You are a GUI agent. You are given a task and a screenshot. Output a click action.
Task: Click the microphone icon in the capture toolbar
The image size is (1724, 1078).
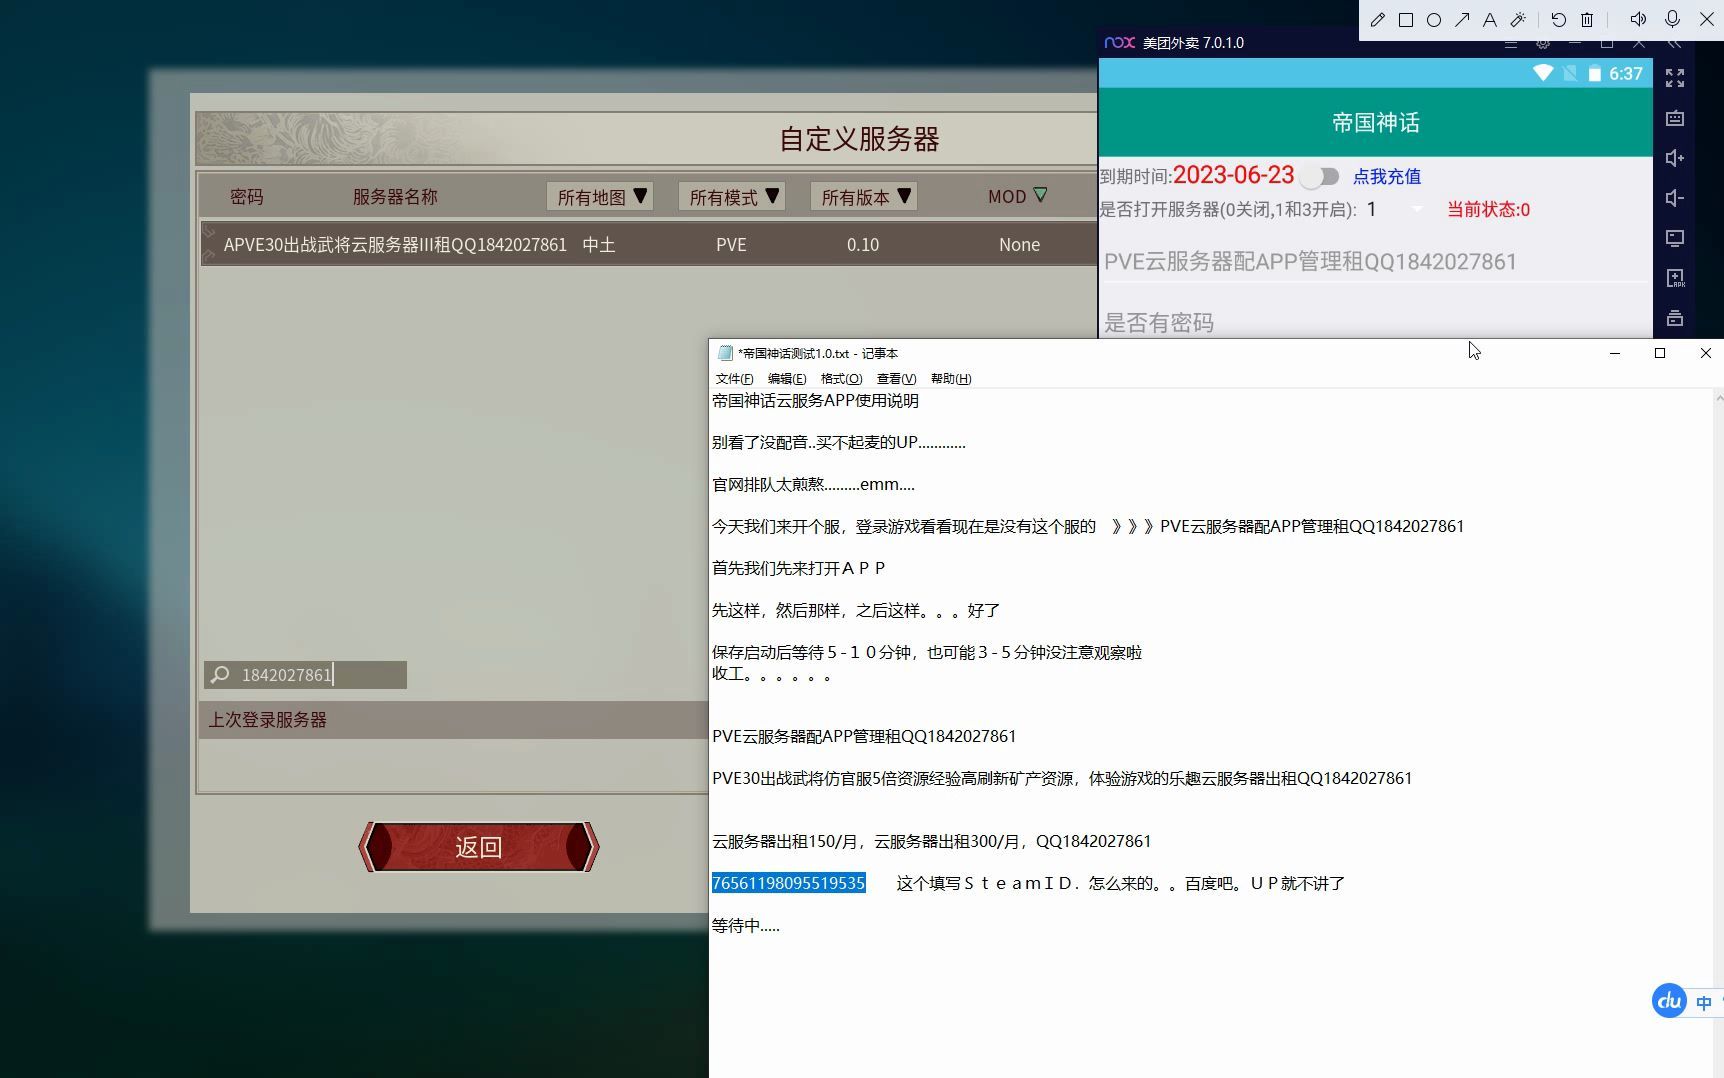[x=1670, y=19]
